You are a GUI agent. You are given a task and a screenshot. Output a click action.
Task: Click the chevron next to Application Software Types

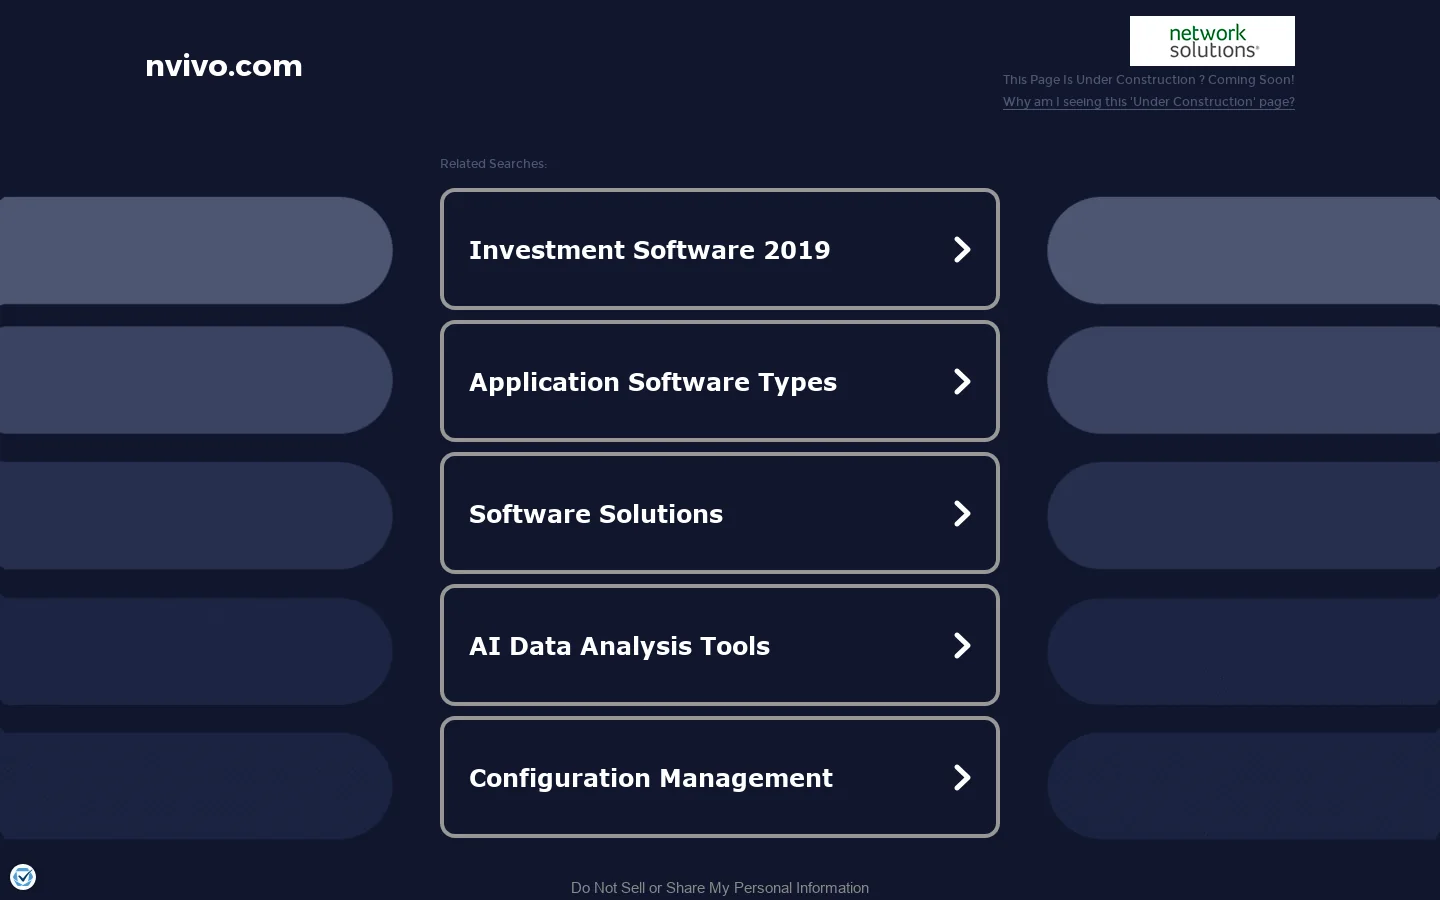[x=962, y=381]
